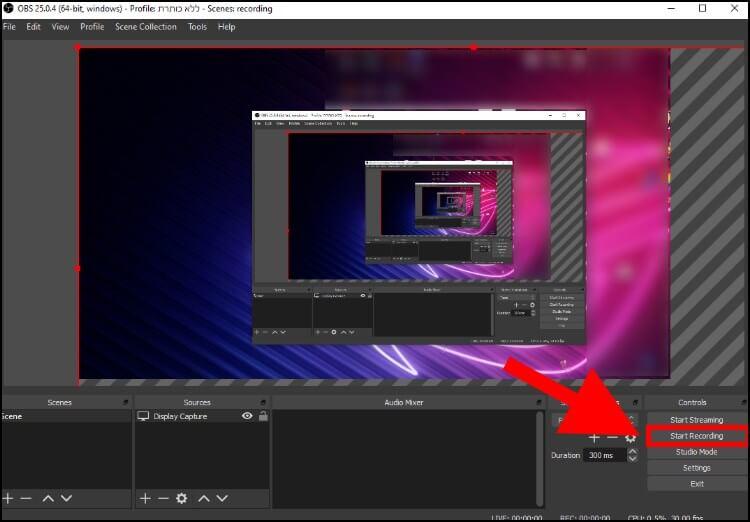
Task: Open the Help menu
Action: pyautogui.click(x=226, y=27)
